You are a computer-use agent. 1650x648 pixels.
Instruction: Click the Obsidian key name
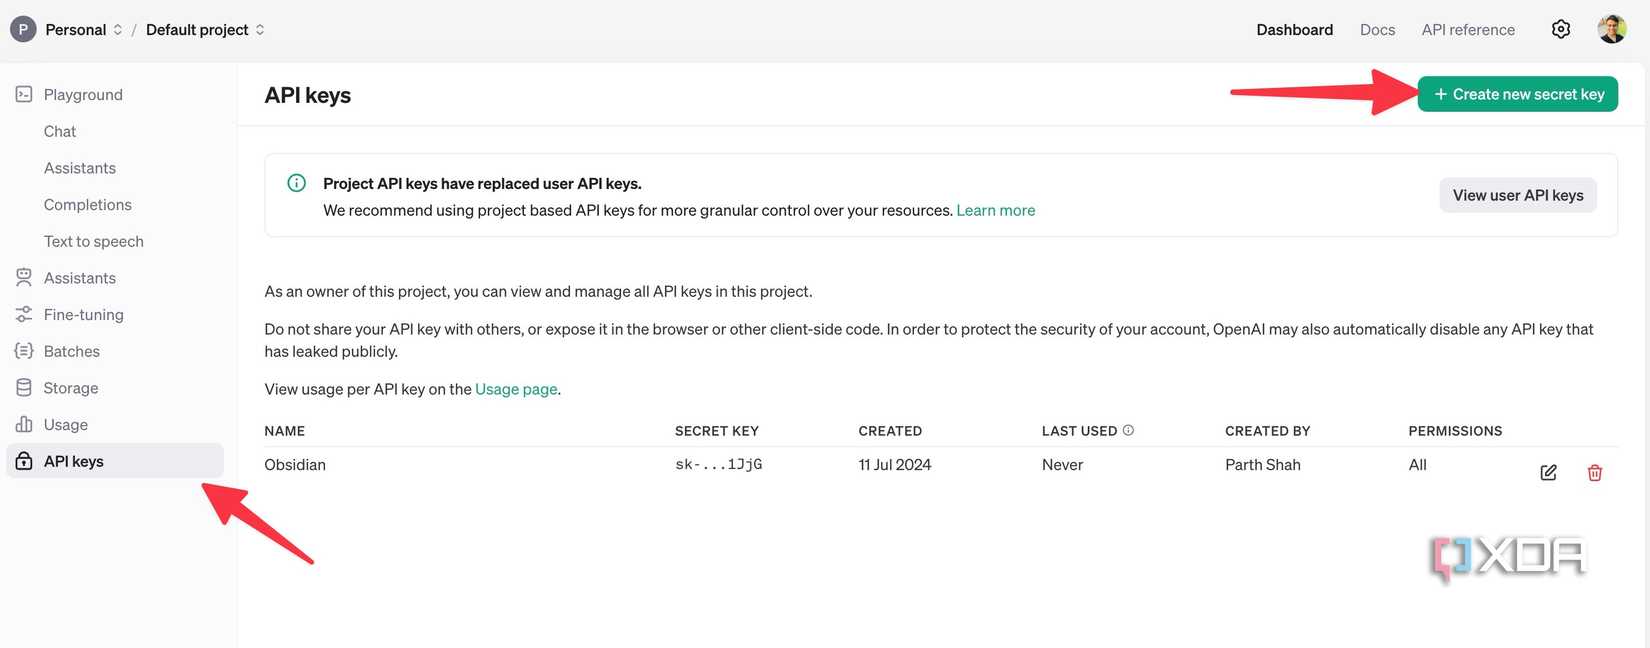tap(295, 464)
